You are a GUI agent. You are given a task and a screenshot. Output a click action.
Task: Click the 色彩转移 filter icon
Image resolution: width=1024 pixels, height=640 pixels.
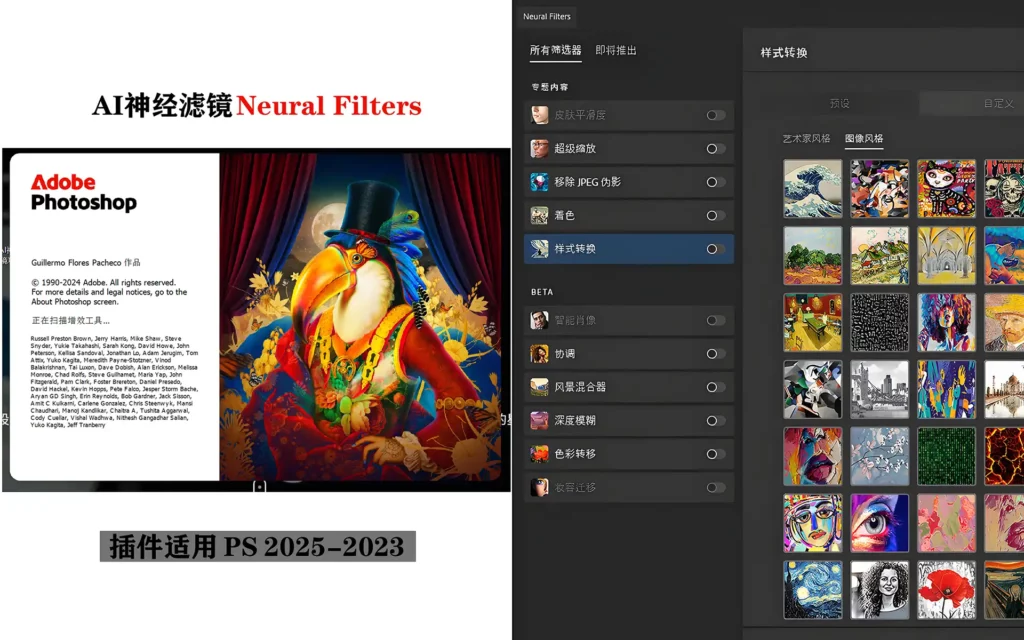click(x=539, y=454)
